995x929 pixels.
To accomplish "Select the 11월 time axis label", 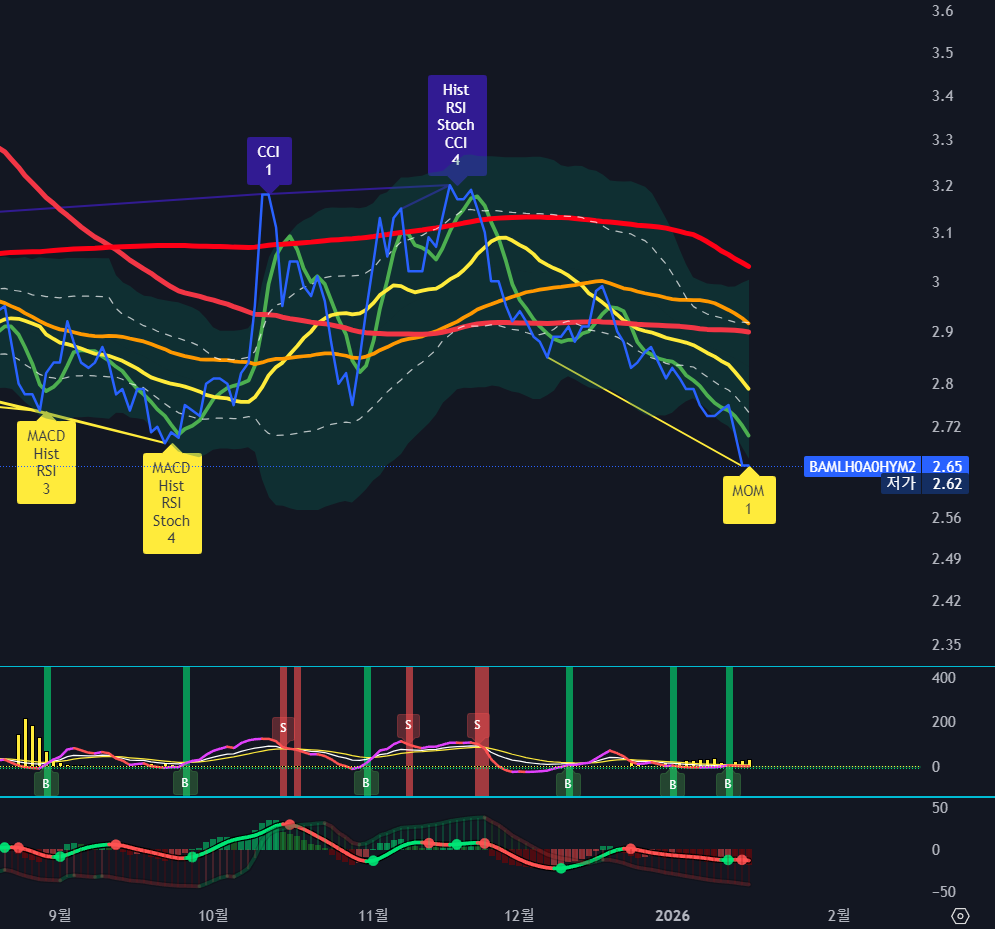I will (x=373, y=914).
